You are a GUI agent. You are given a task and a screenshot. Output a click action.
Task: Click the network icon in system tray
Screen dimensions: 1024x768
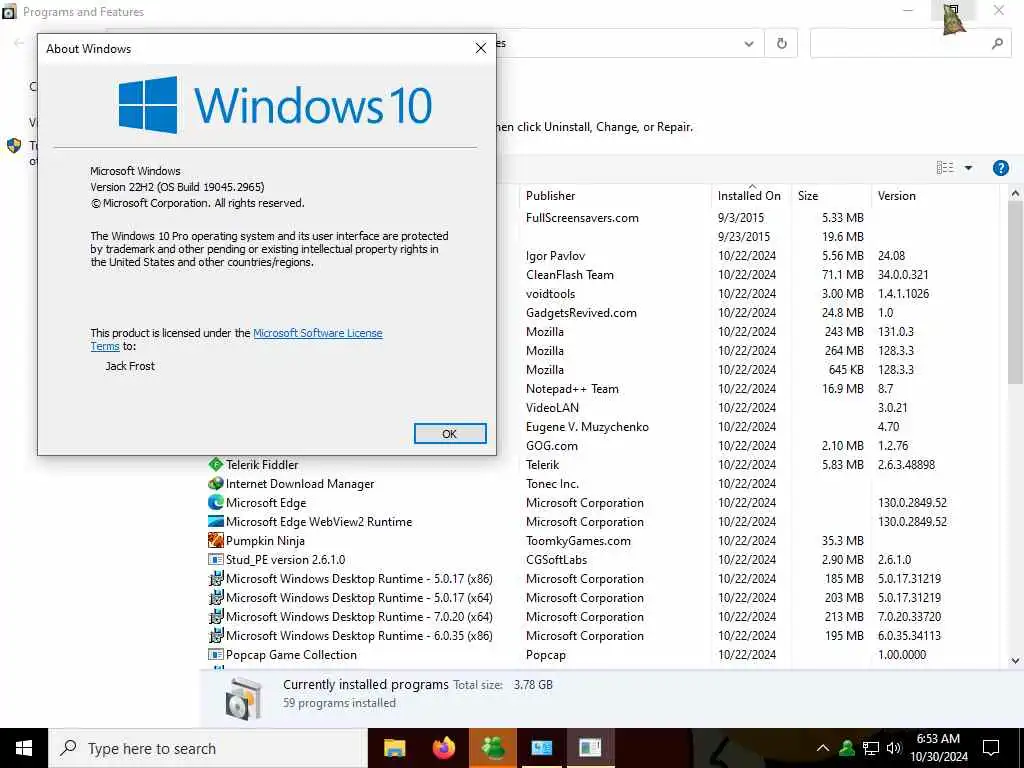pos(871,748)
